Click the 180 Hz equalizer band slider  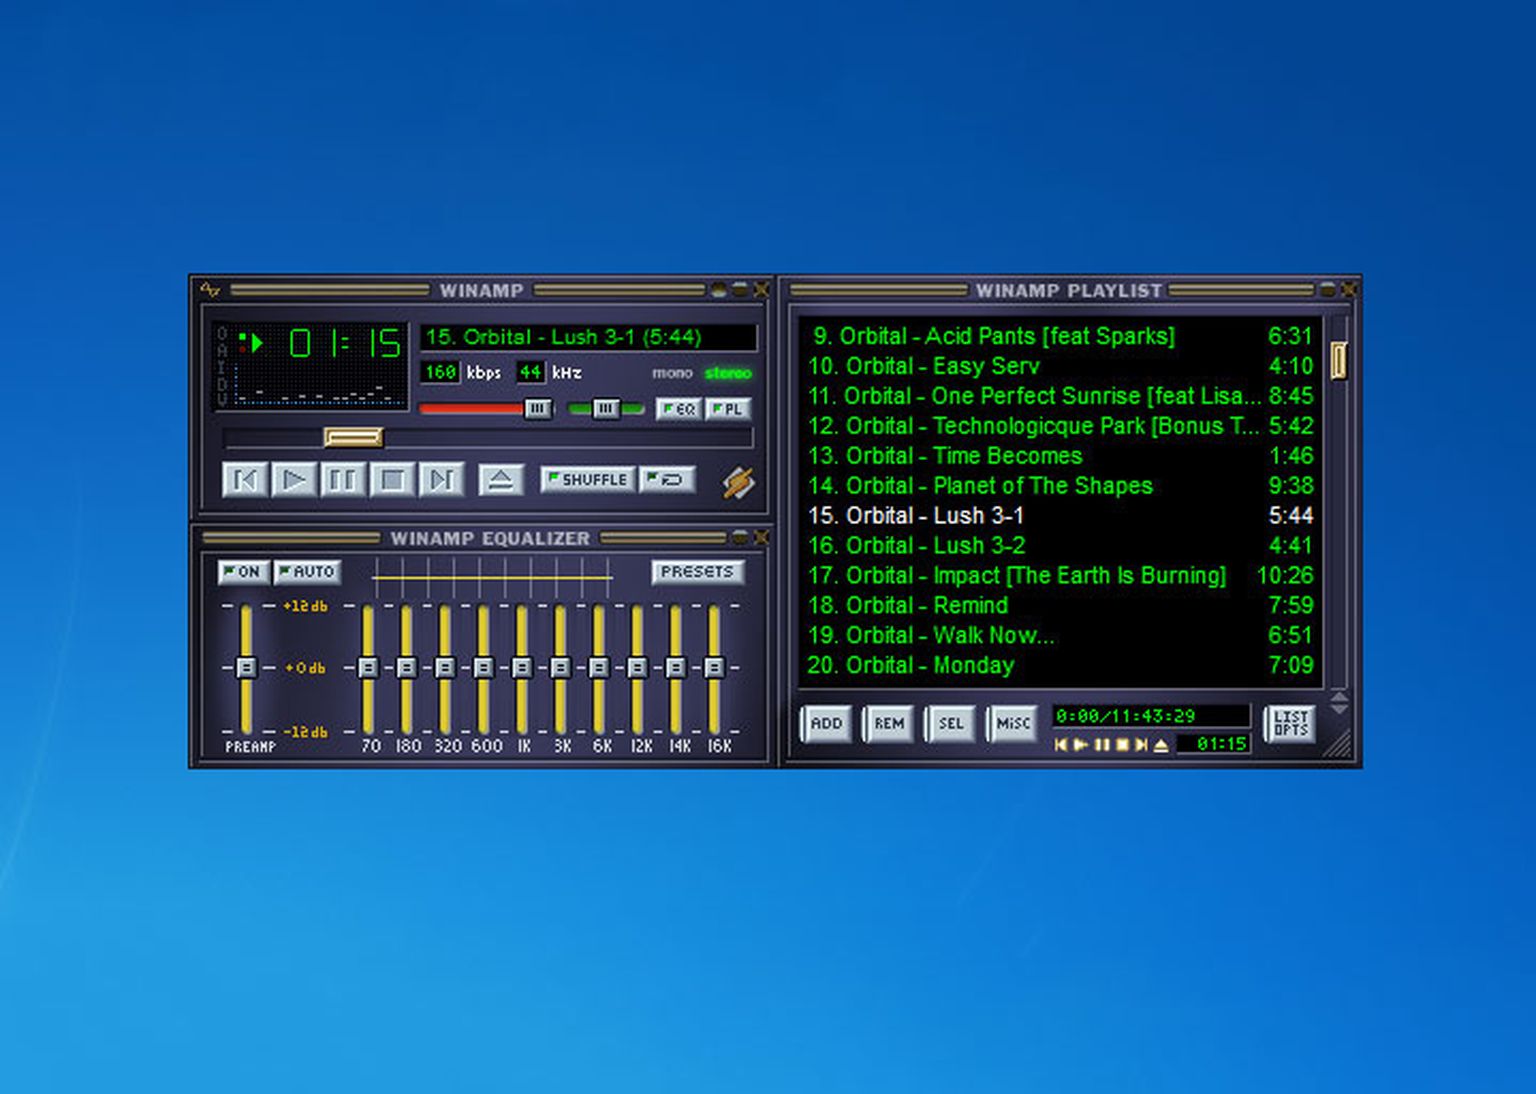(406, 667)
